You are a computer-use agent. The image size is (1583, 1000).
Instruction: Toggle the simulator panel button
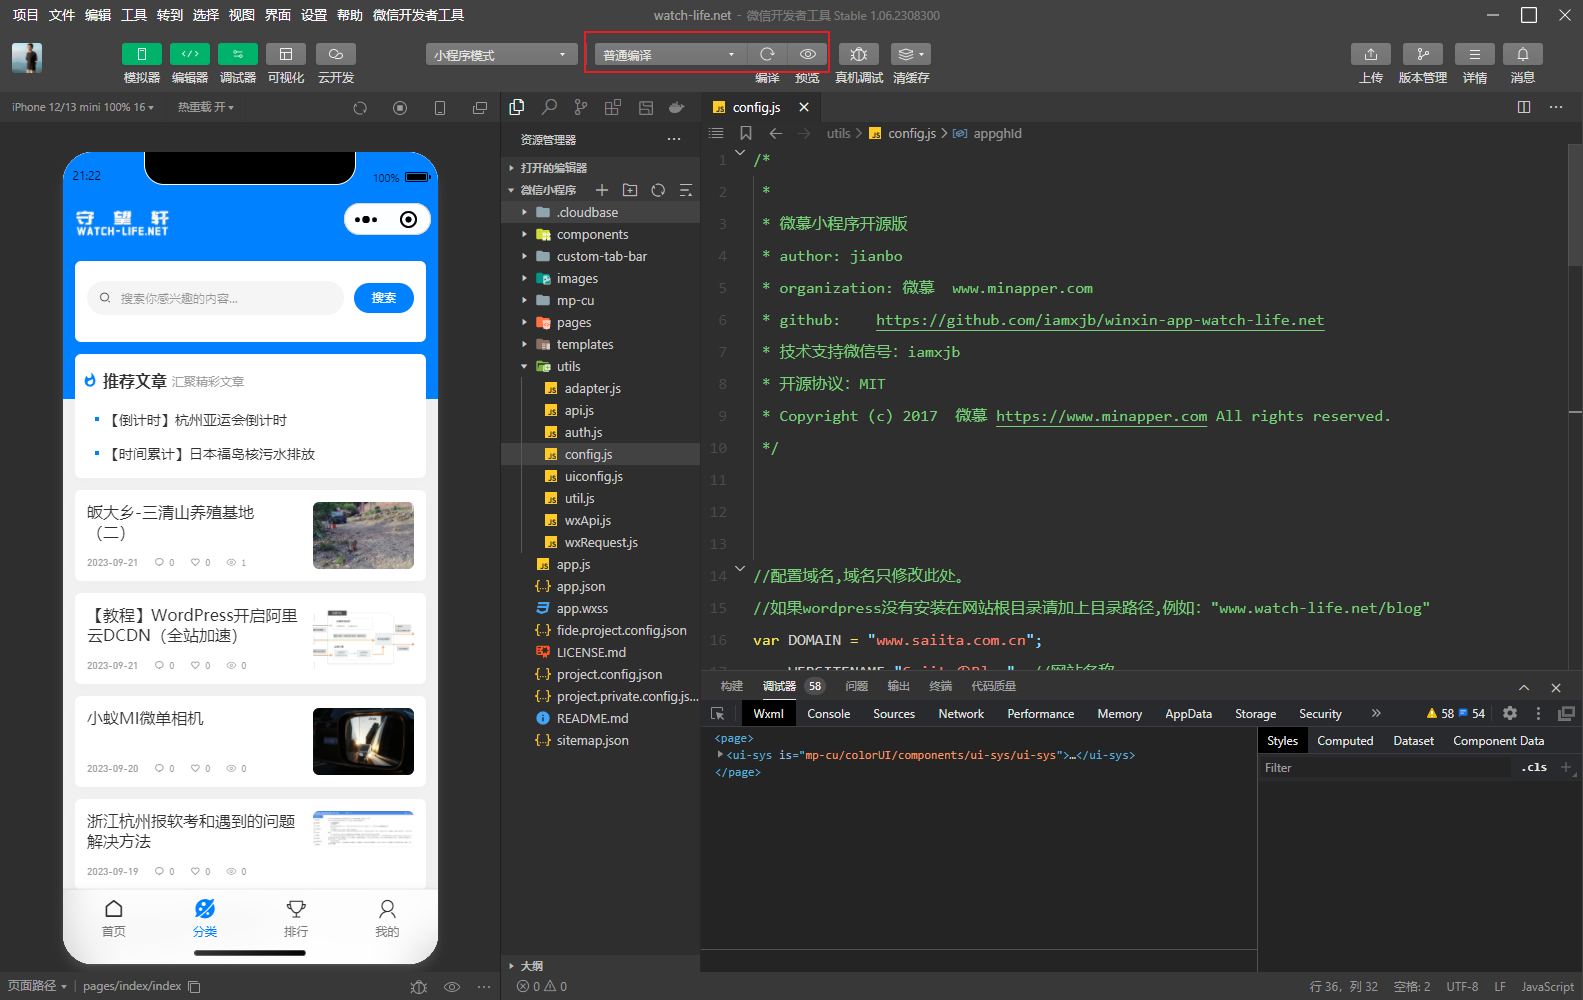[x=141, y=54]
